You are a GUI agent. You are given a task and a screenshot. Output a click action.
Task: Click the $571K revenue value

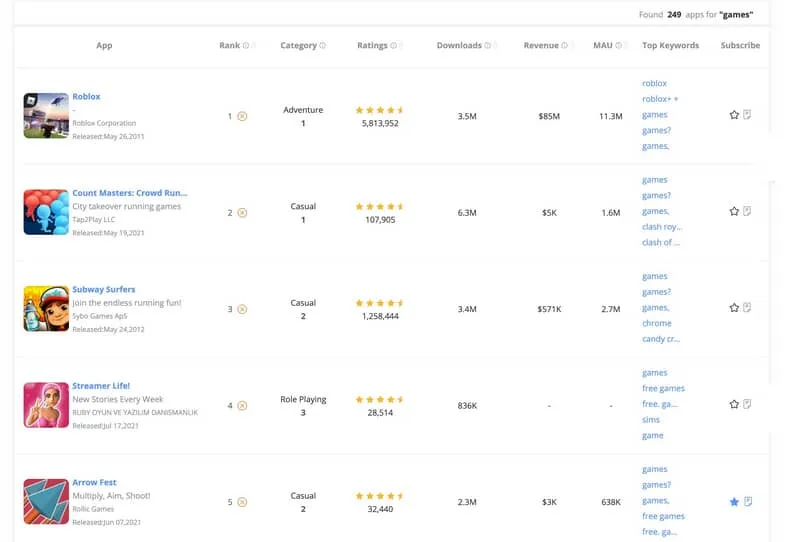coord(549,309)
